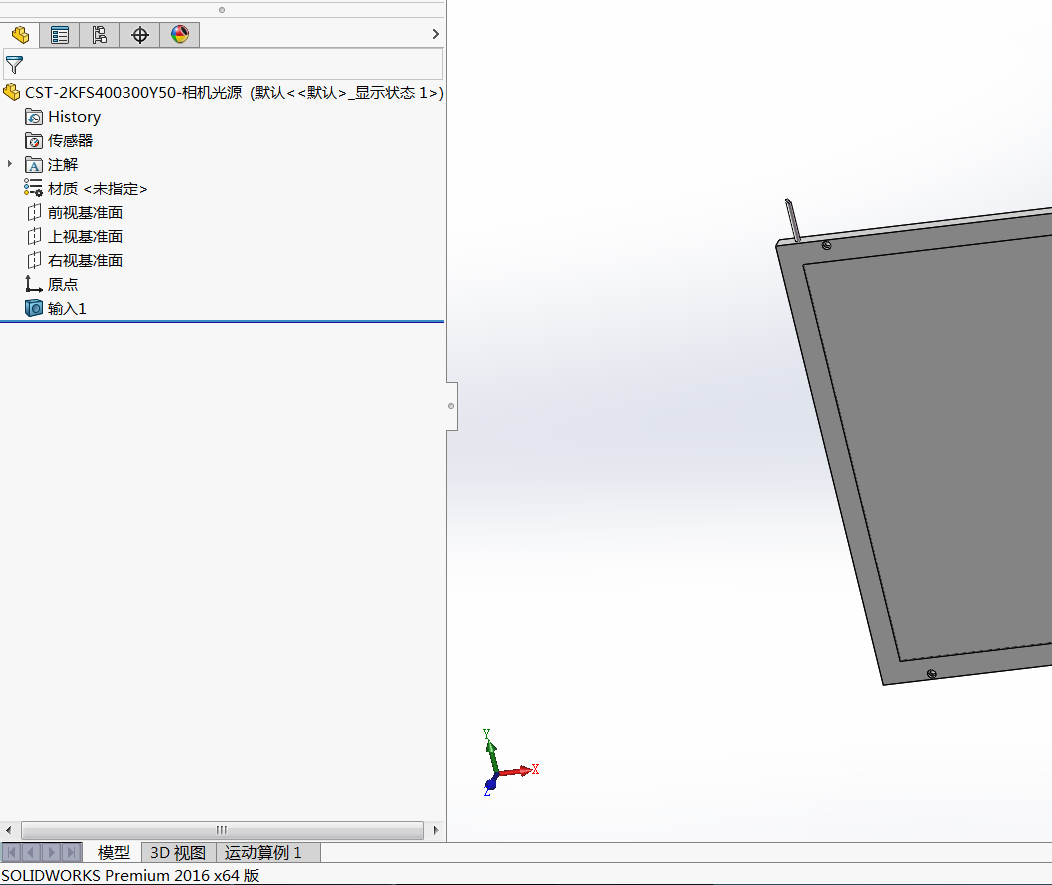Expand the 注解 annotations node

click(10, 164)
